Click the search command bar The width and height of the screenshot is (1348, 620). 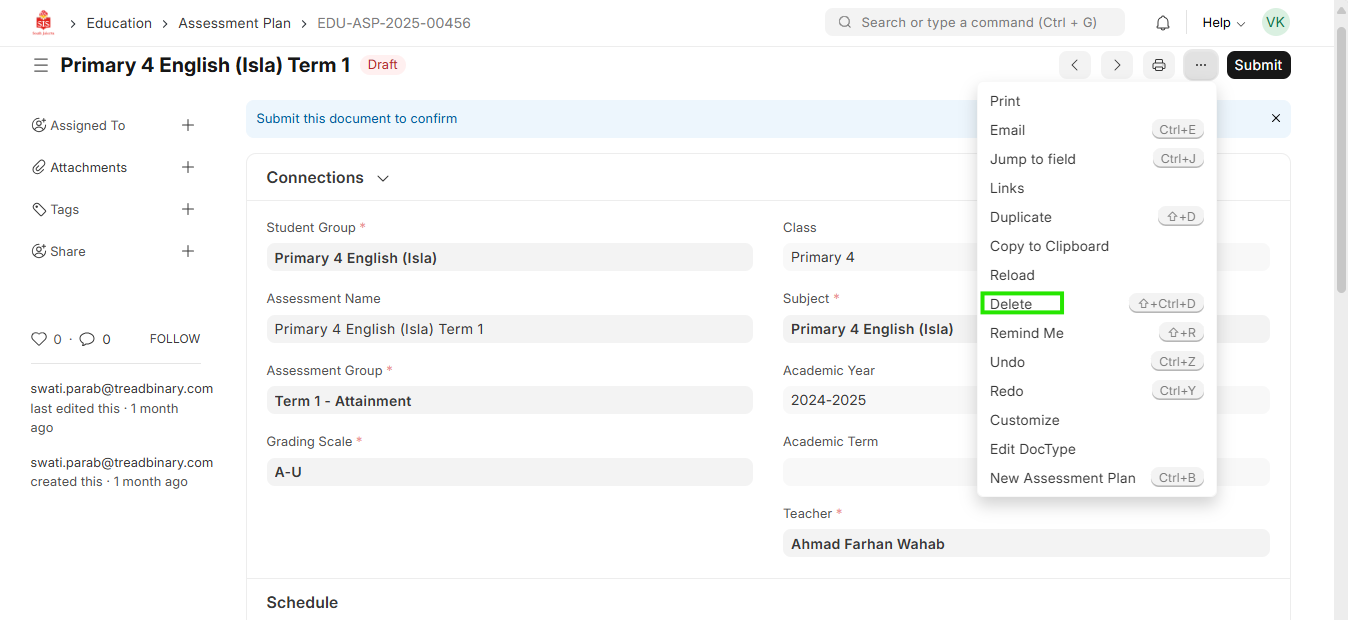[974, 22]
